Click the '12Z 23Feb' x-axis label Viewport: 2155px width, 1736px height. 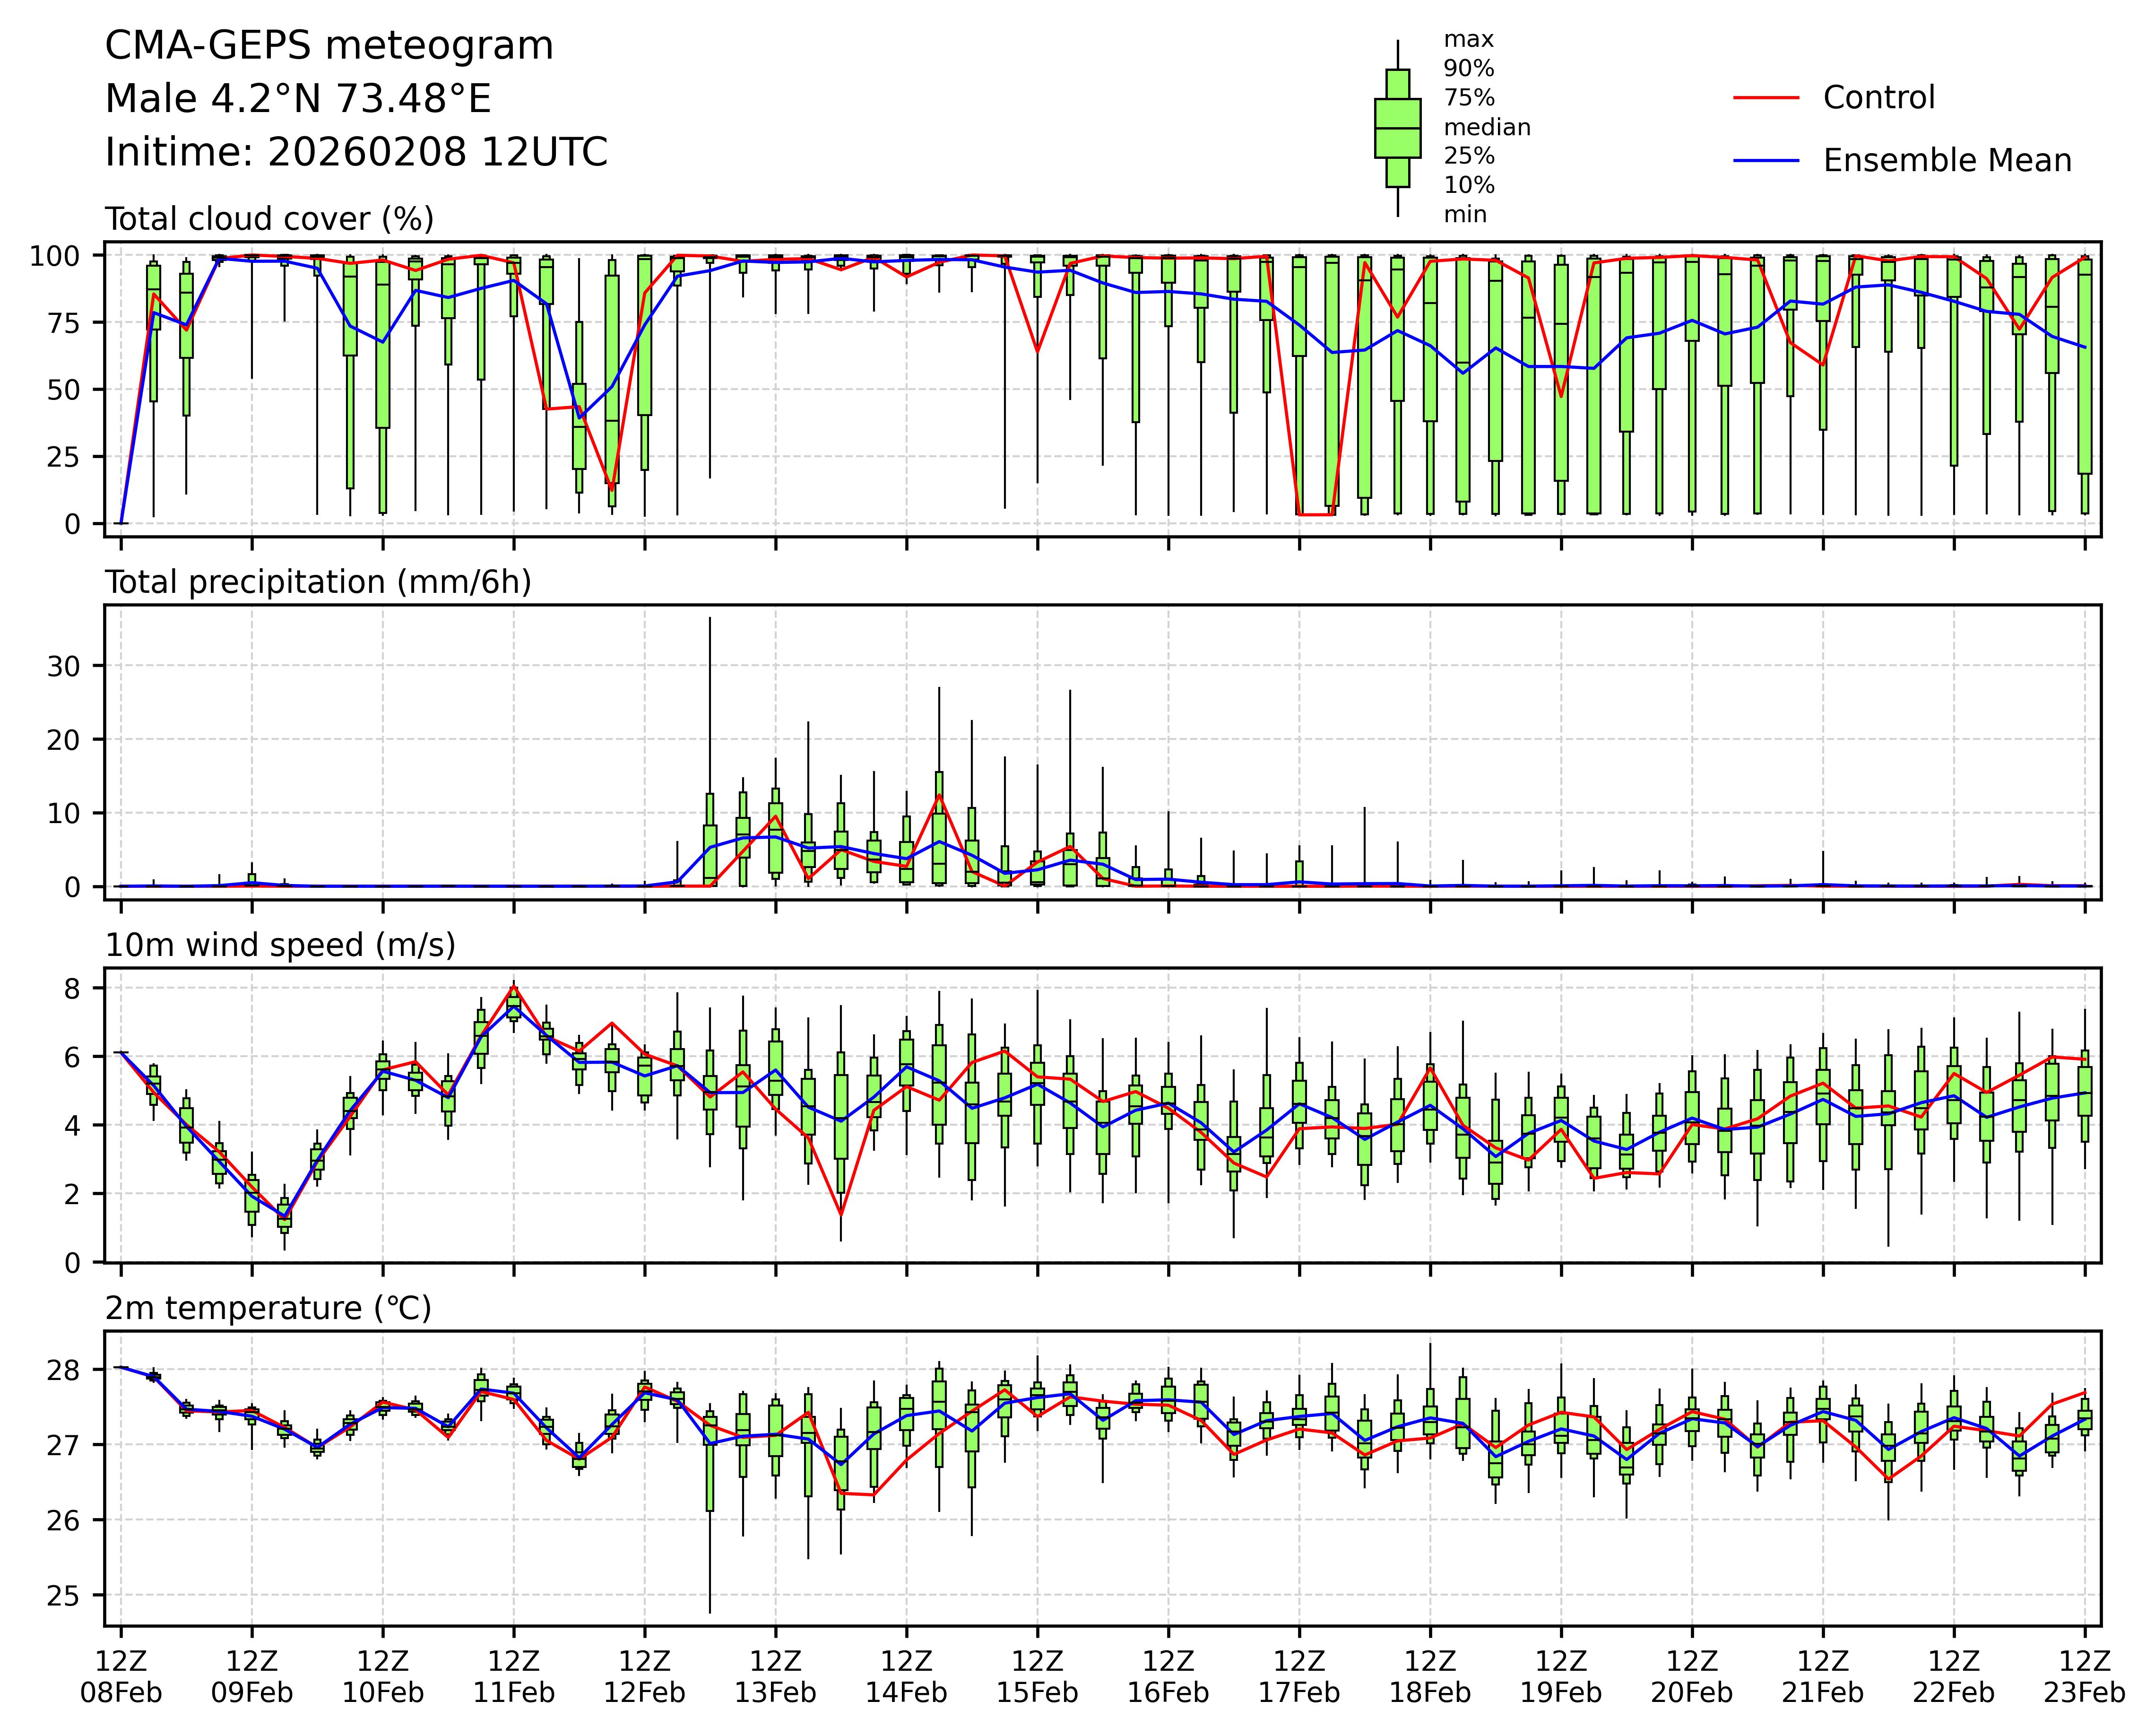2084,1677
